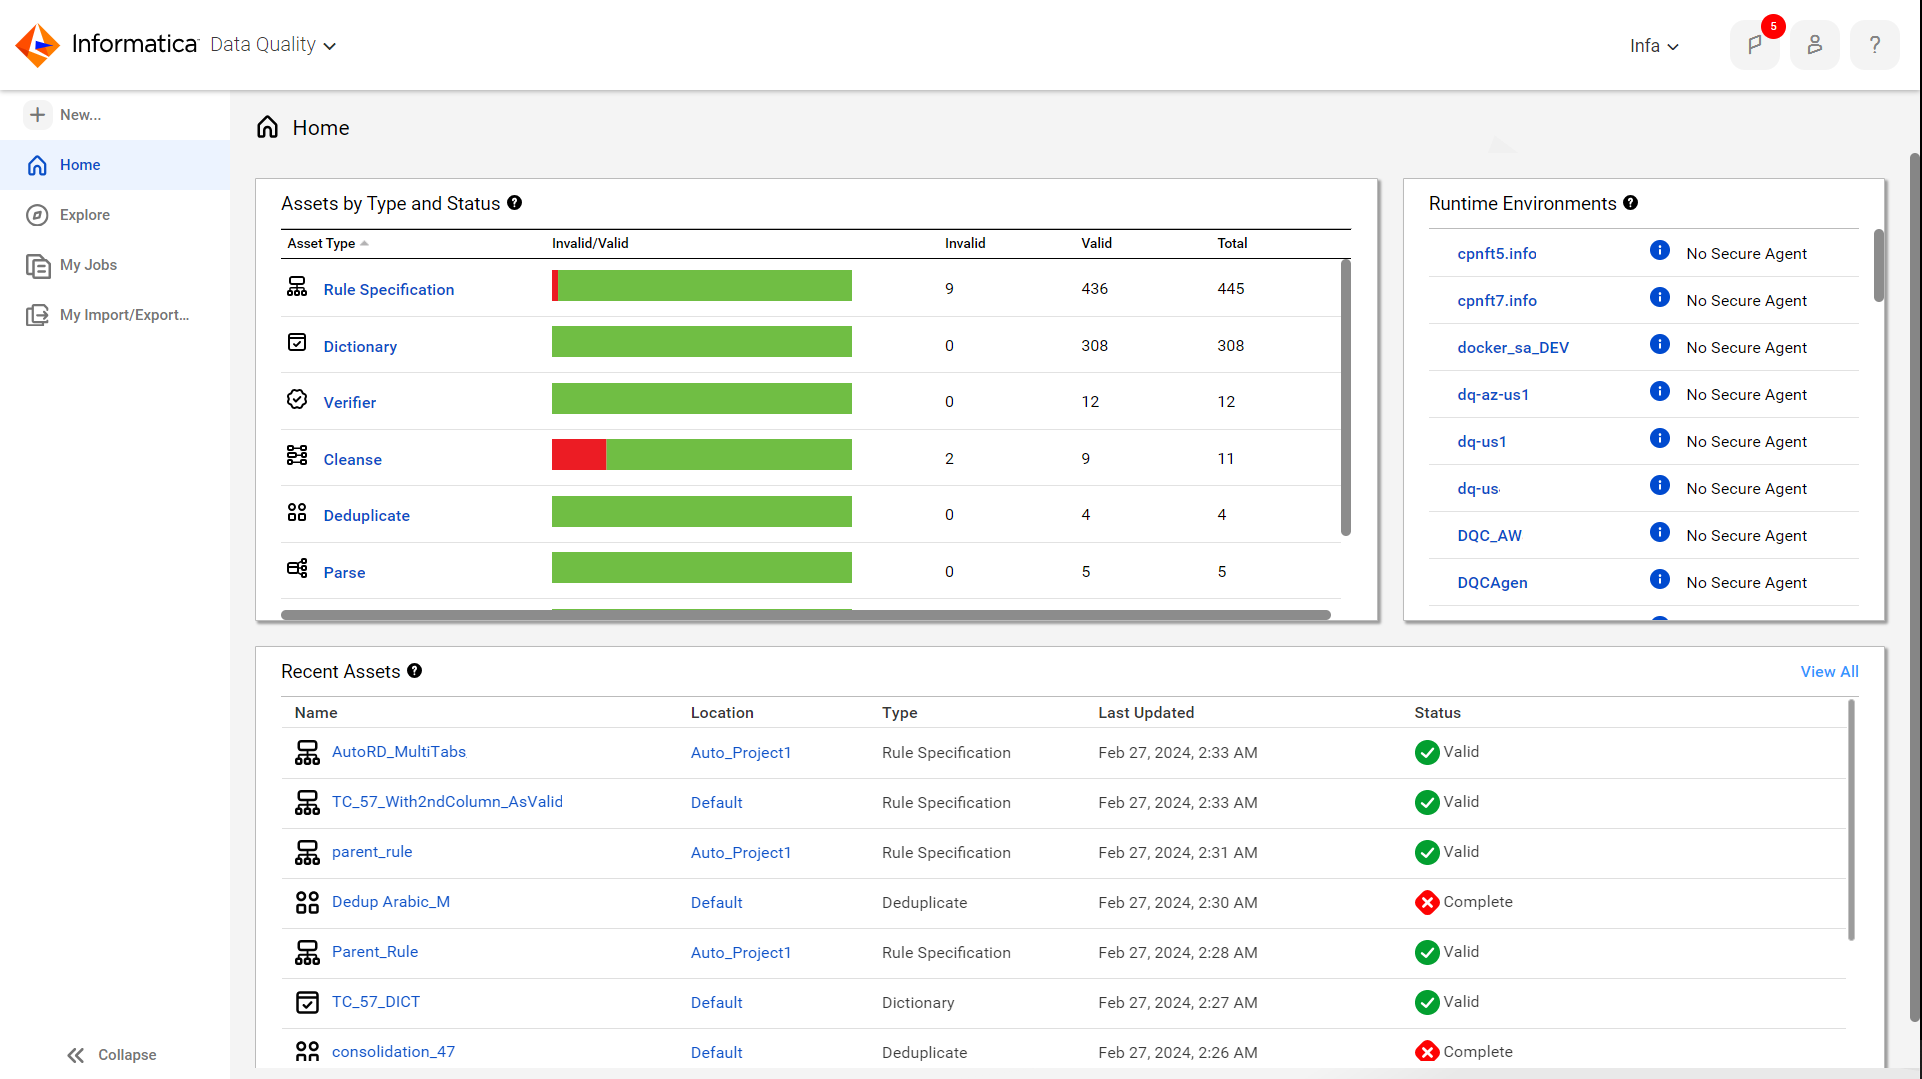
Task: Click the Dictionary asset type icon
Action: 297,343
